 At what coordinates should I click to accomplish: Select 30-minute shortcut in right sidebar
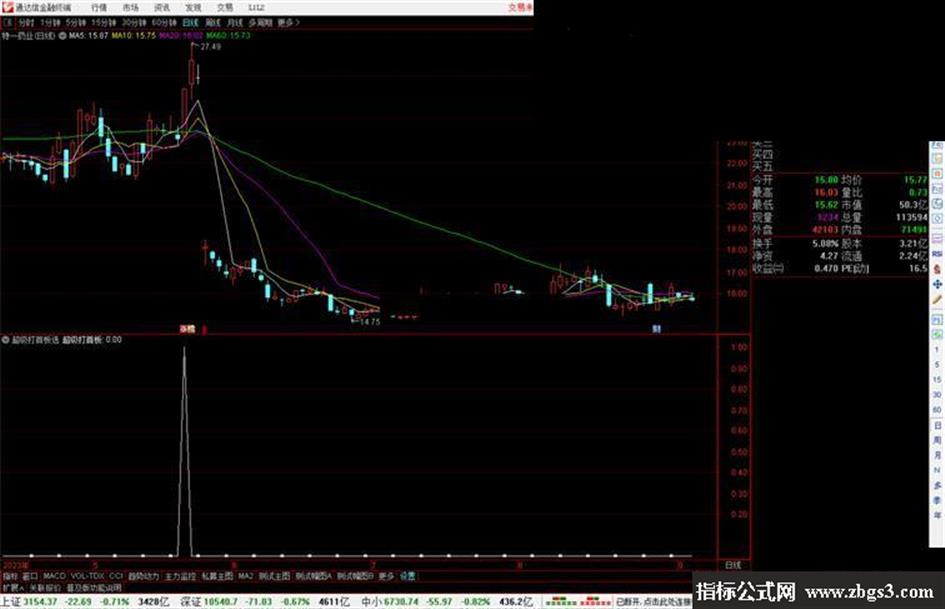937,394
